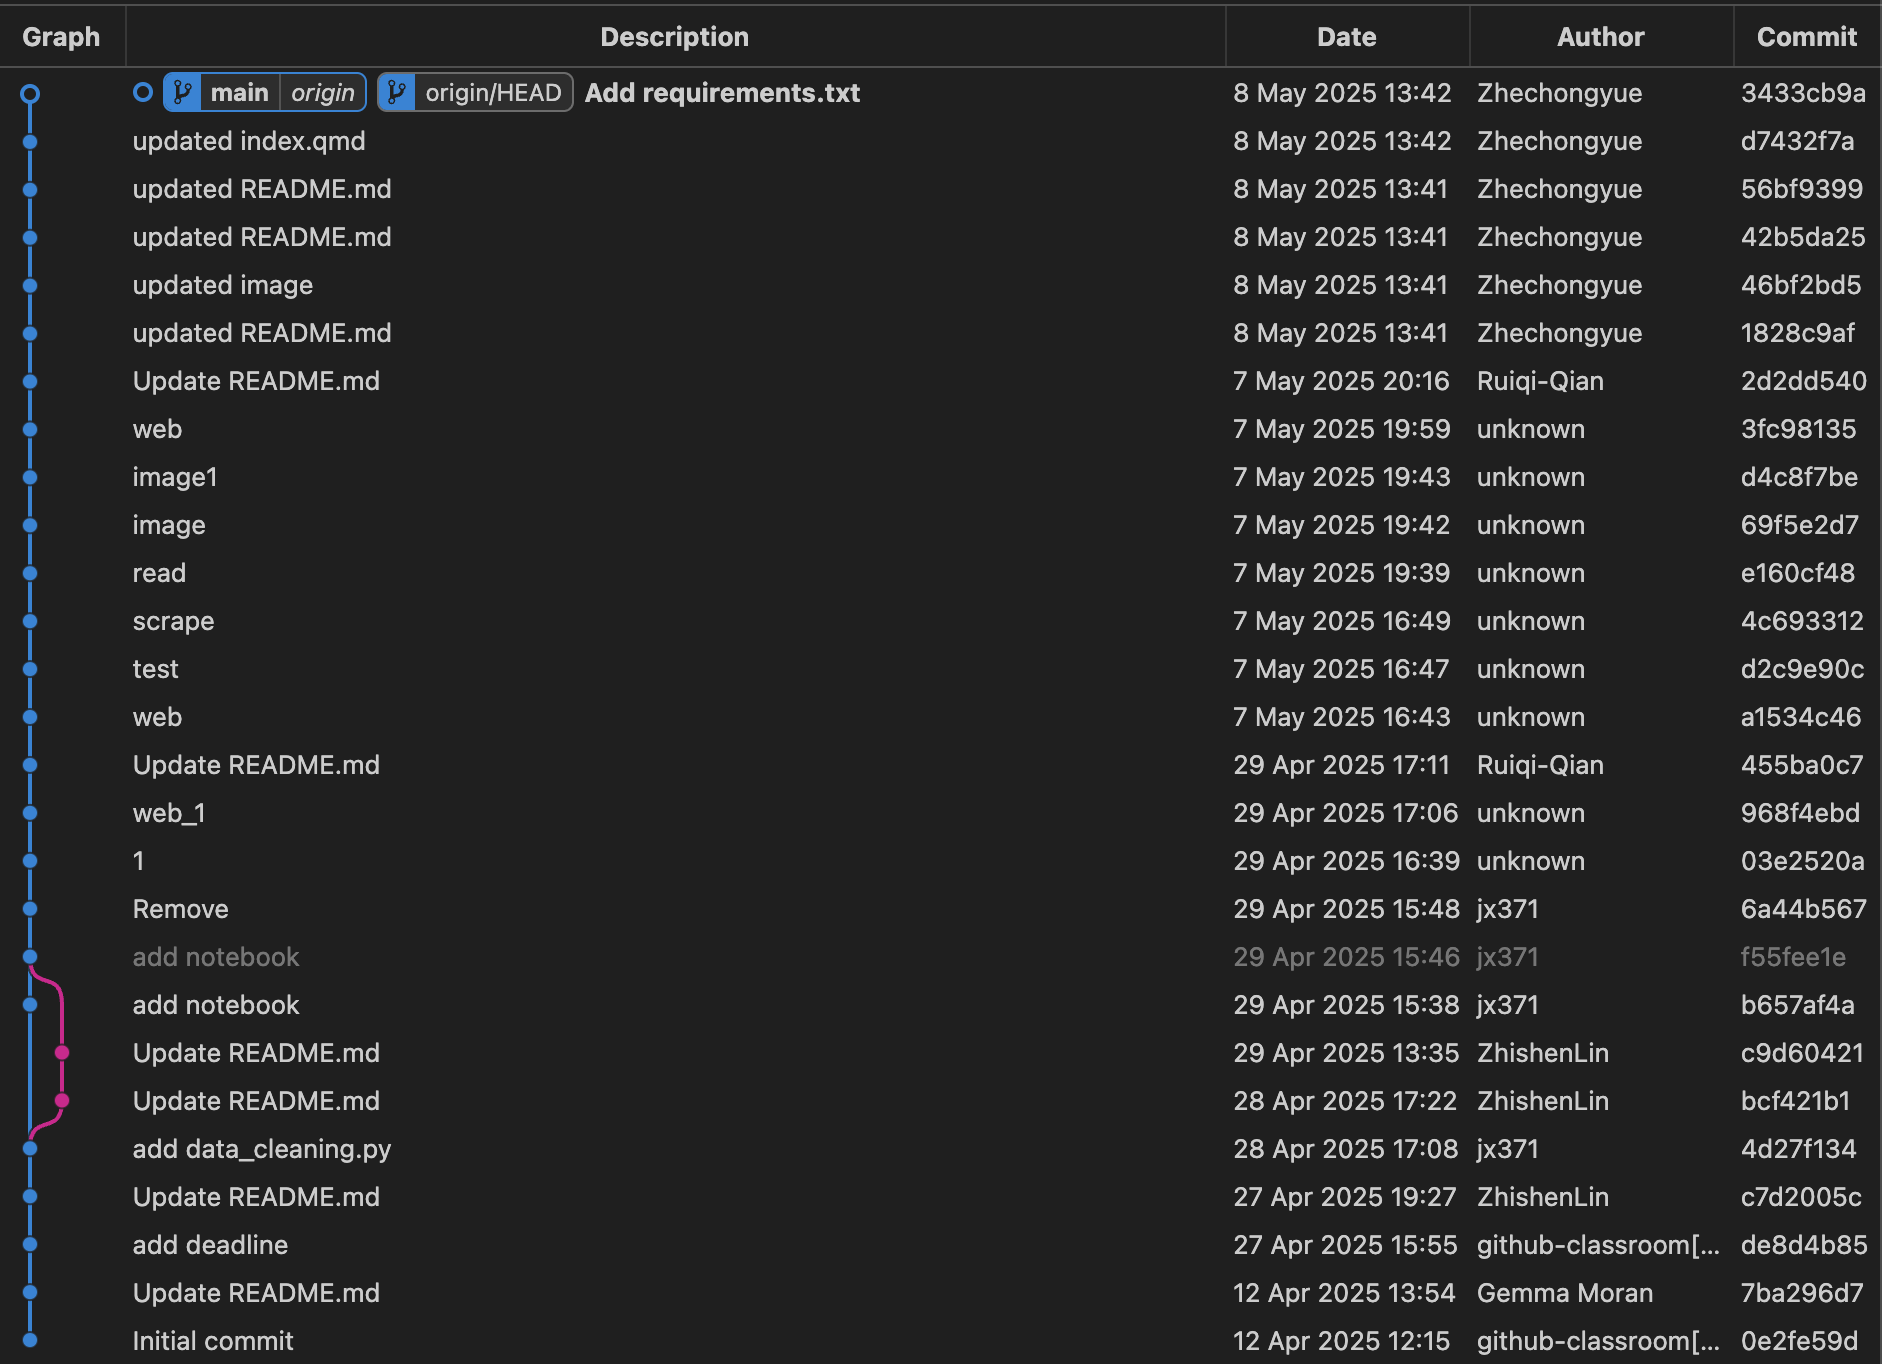Click the branch icon beside the main label
Screen dimensions: 1882x1364
coord(181,92)
